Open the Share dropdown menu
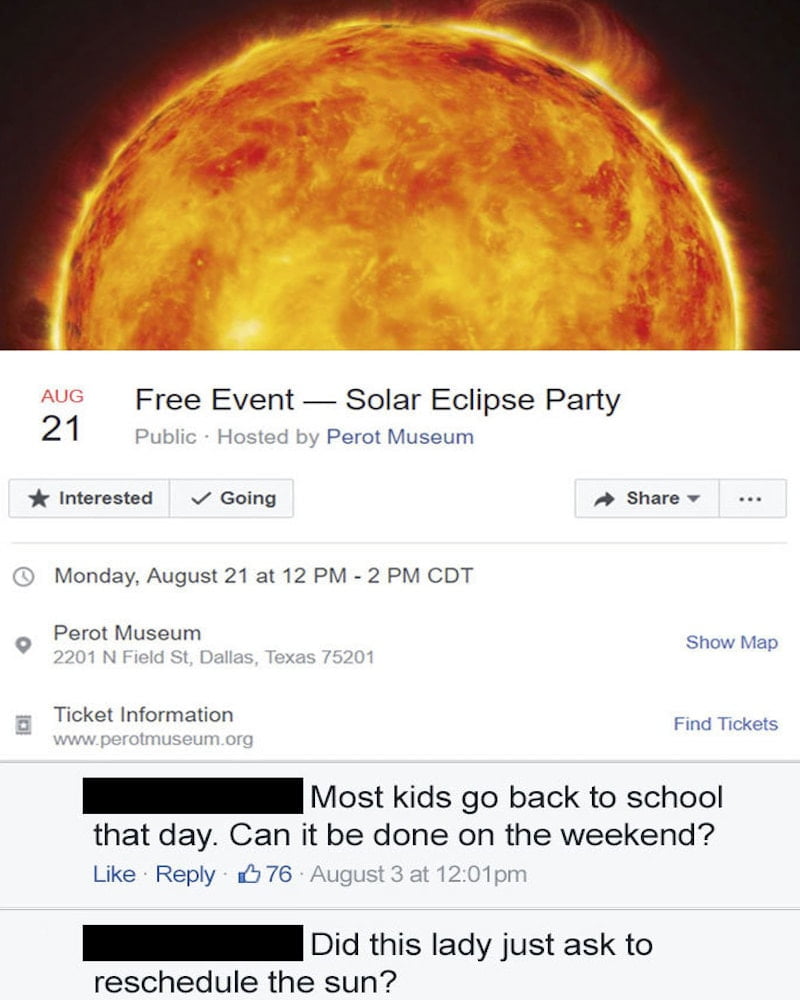The width and height of the screenshot is (800, 1000). point(646,498)
